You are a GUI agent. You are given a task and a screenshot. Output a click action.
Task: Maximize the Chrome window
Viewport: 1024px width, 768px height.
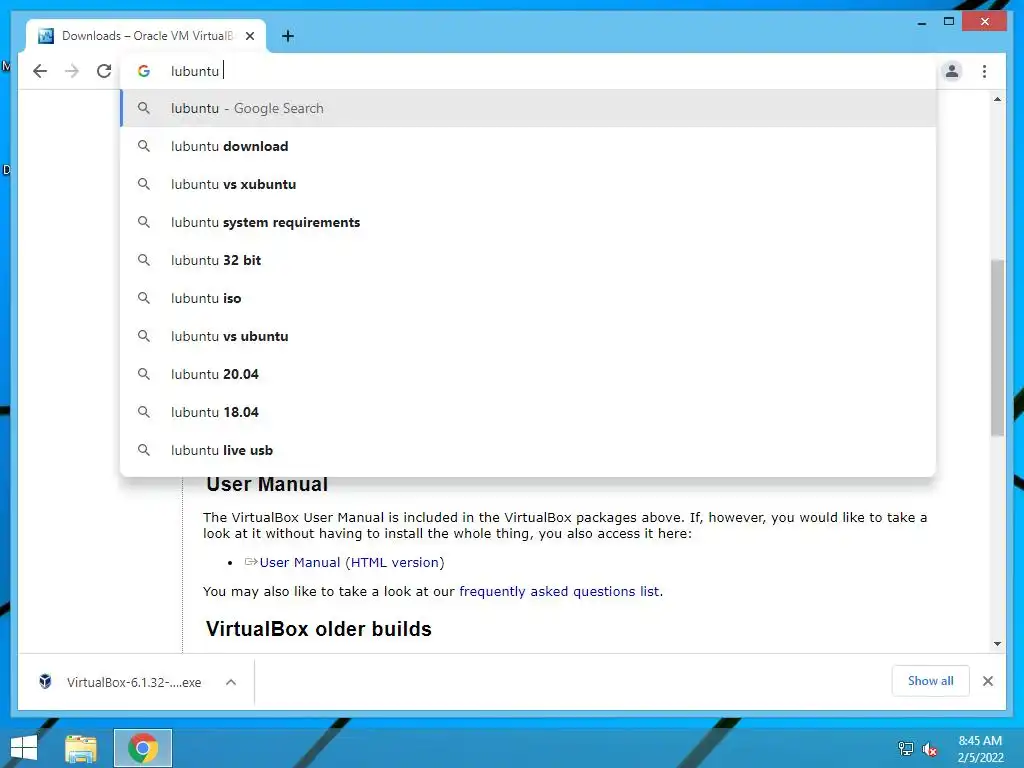click(949, 22)
